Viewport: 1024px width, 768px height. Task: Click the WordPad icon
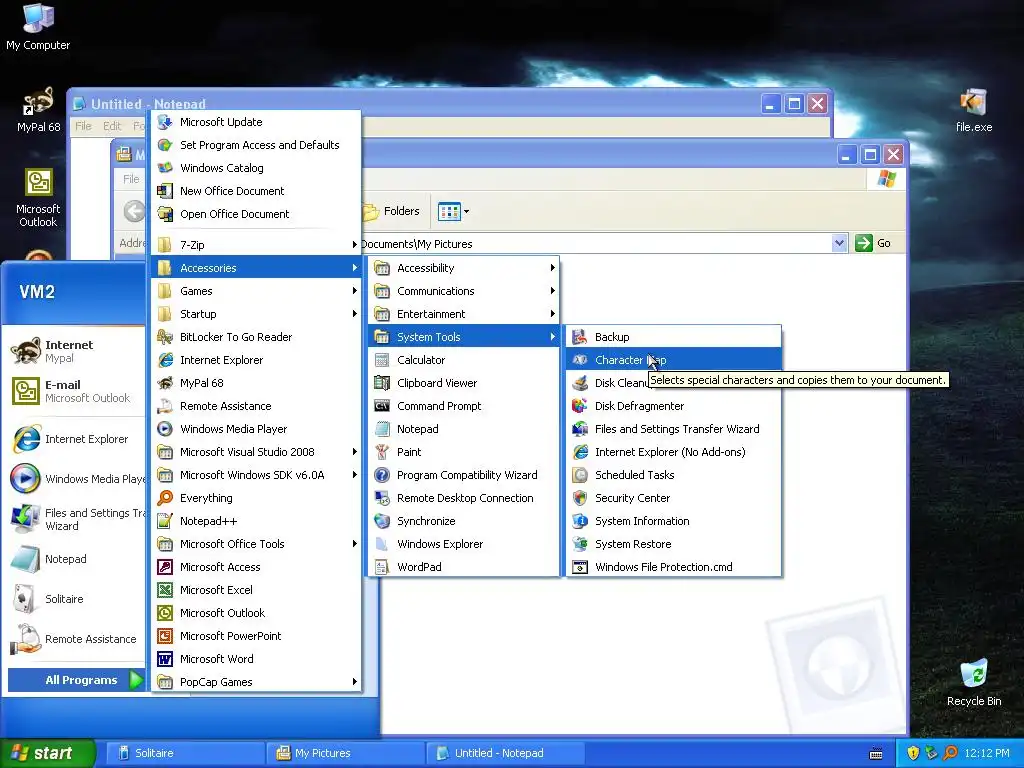point(382,567)
